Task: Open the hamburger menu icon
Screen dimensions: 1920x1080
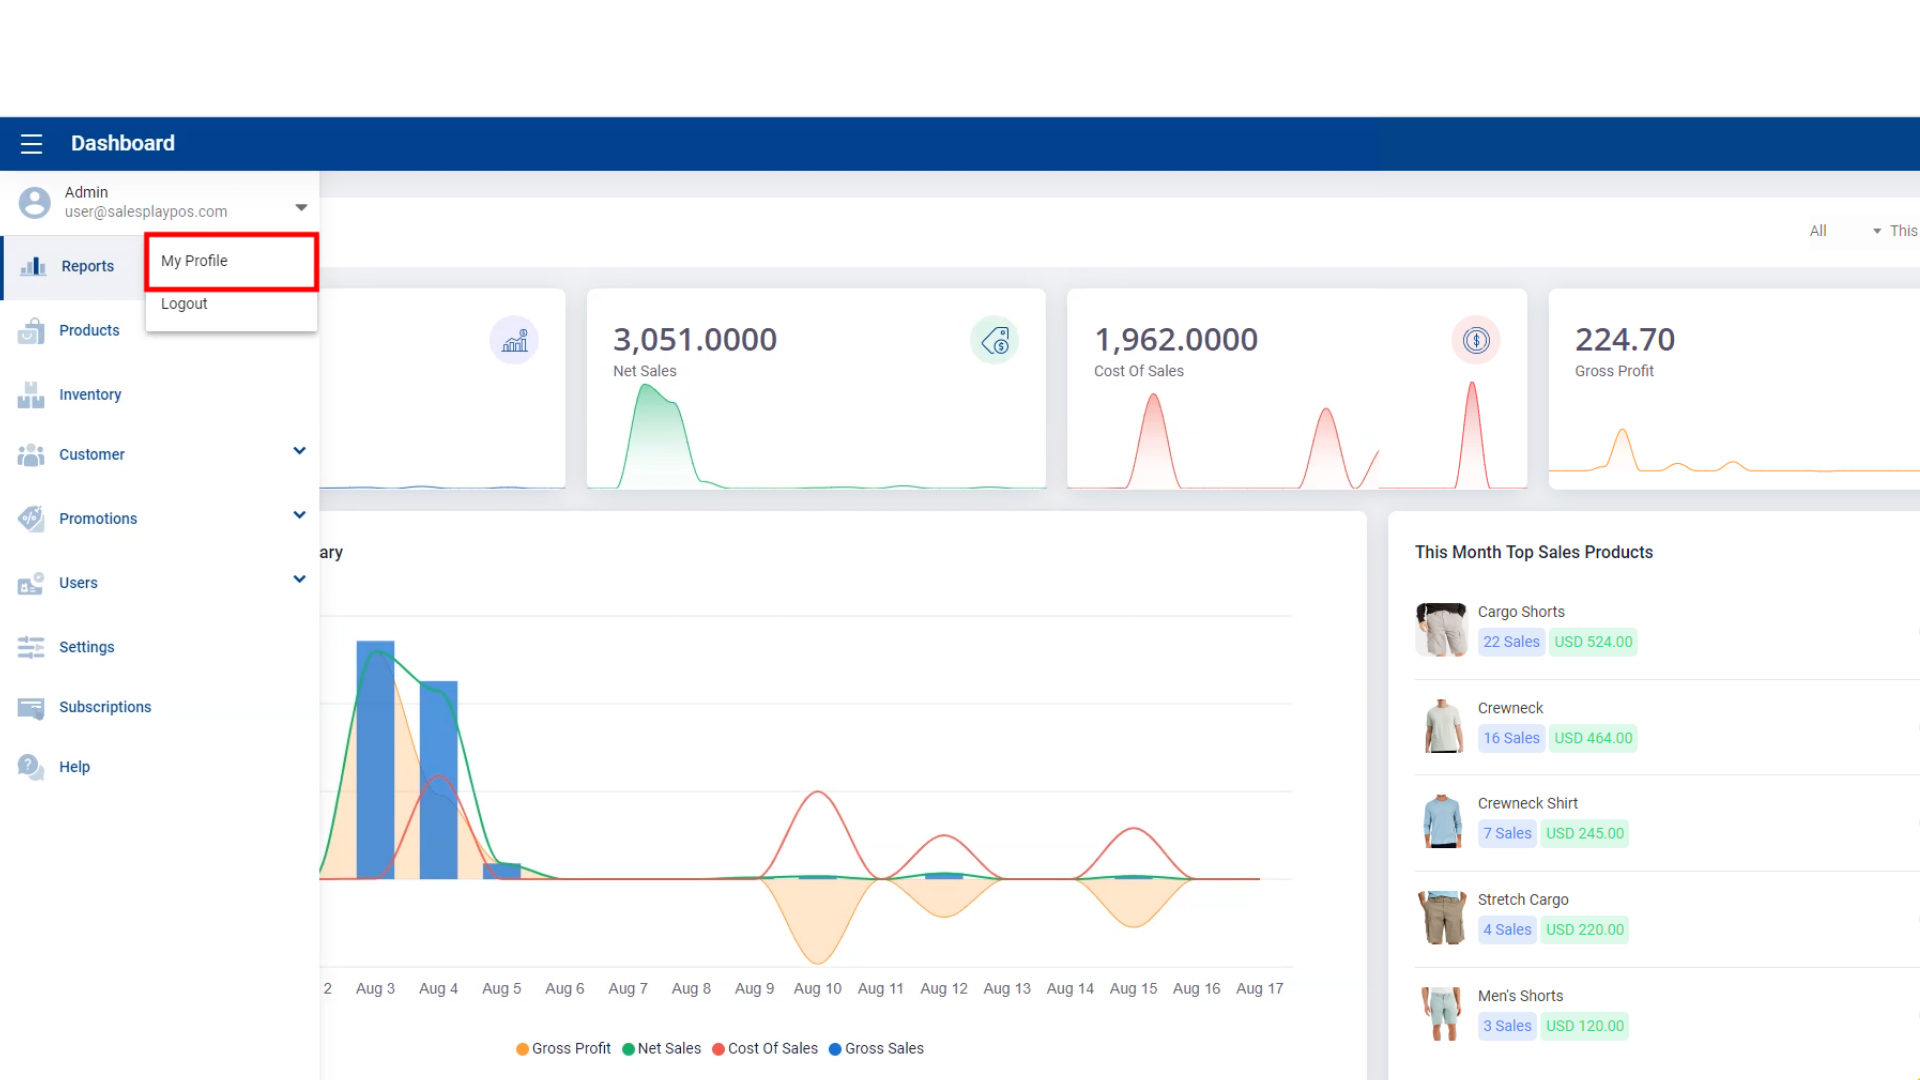Action: (31, 144)
